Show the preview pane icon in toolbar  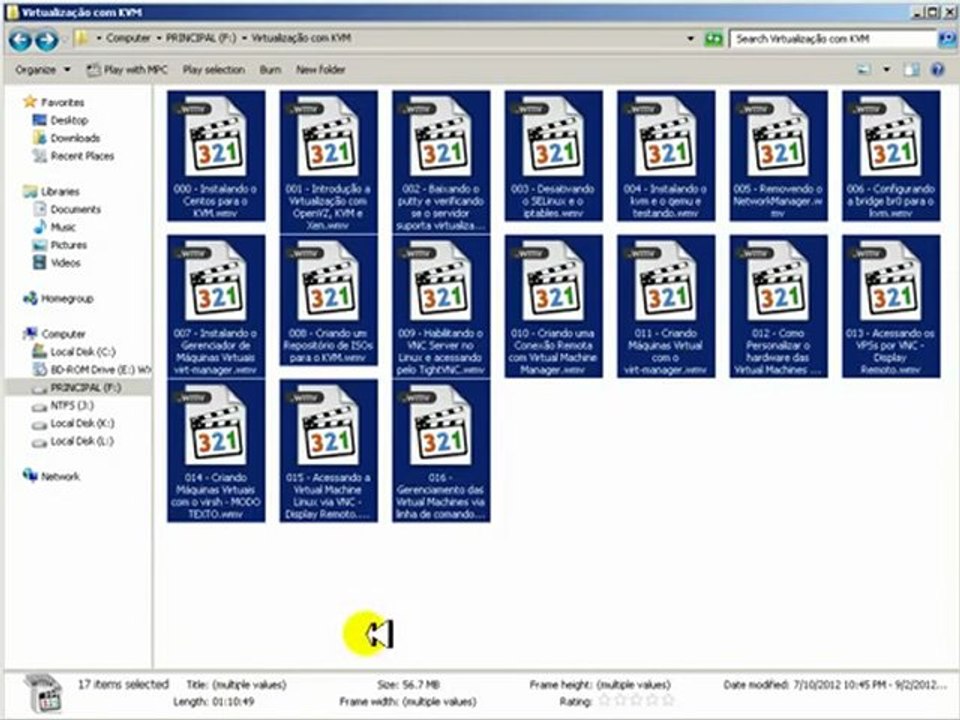(x=912, y=70)
